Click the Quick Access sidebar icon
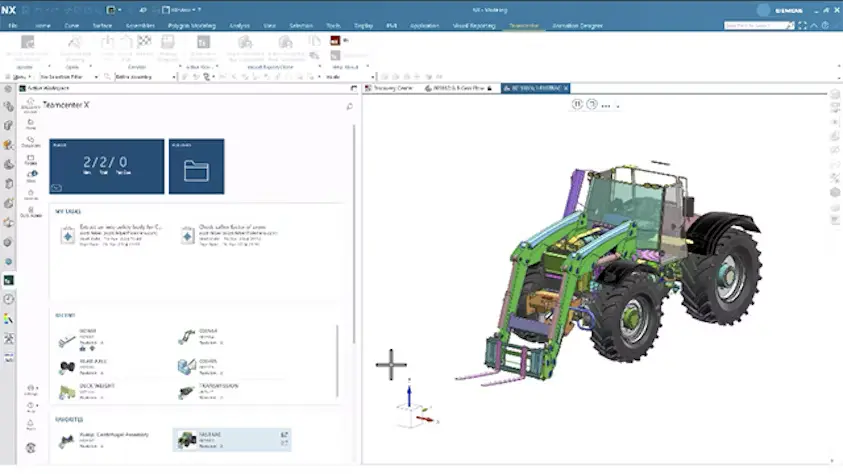843x474 pixels. (31, 211)
